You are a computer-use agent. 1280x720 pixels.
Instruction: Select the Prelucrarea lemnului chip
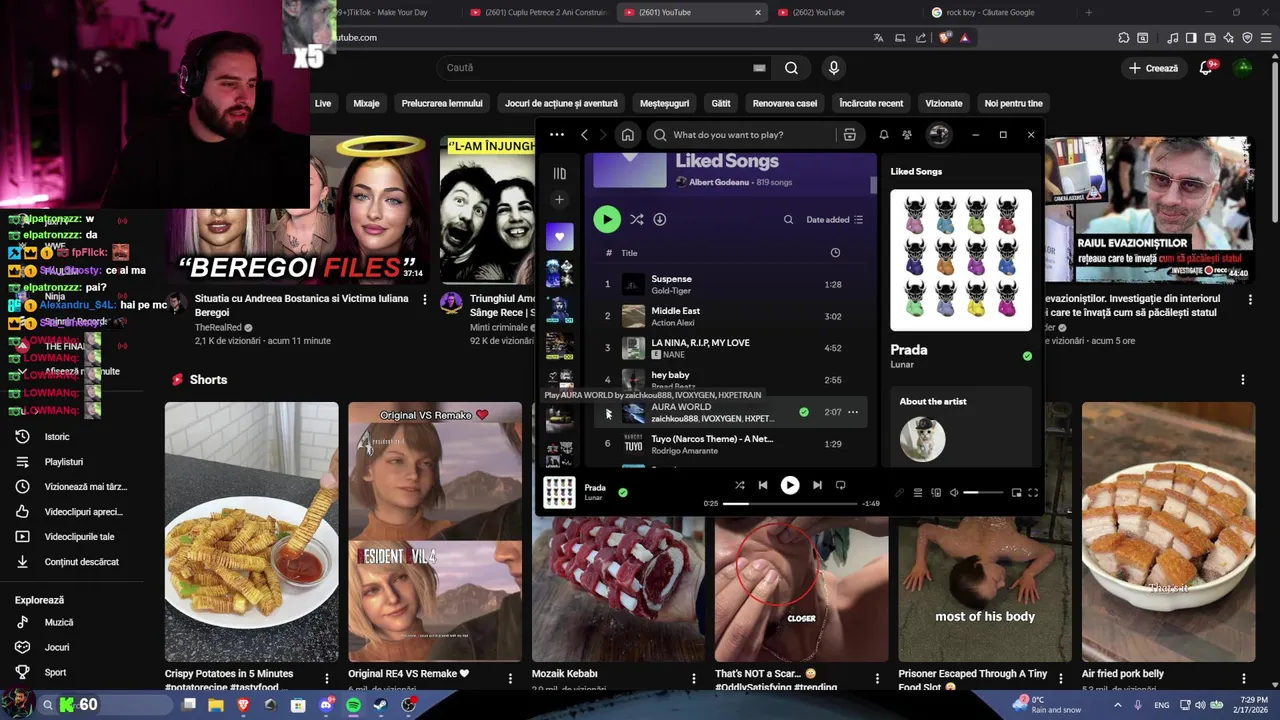coord(442,103)
